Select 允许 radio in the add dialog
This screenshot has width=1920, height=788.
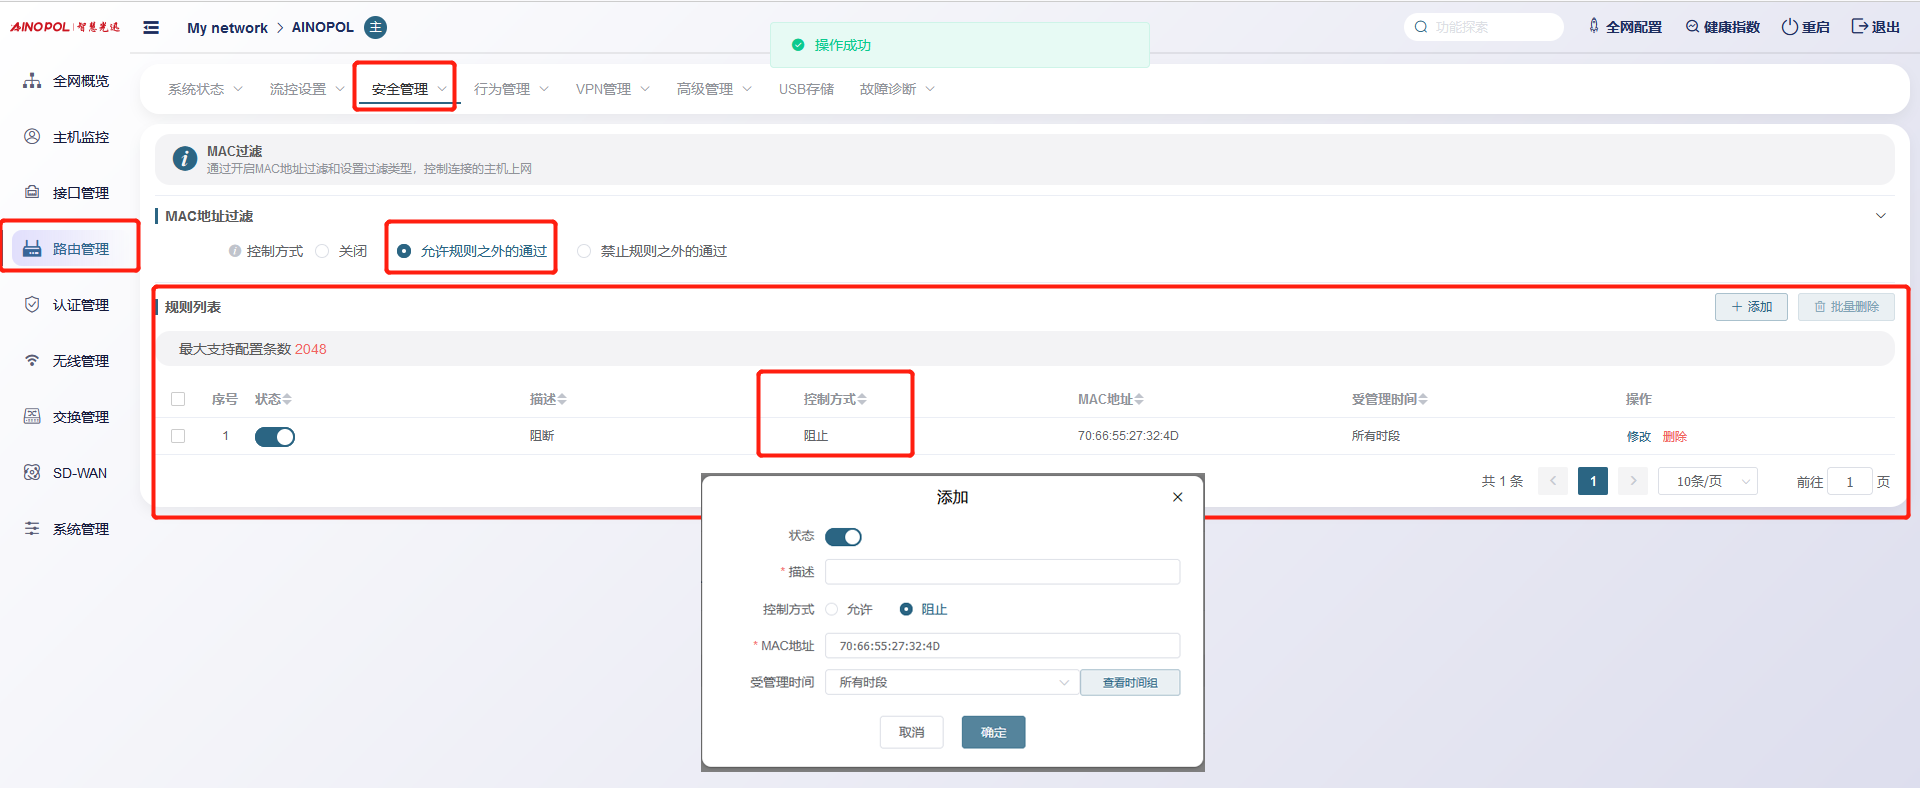click(x=832, y=609)
